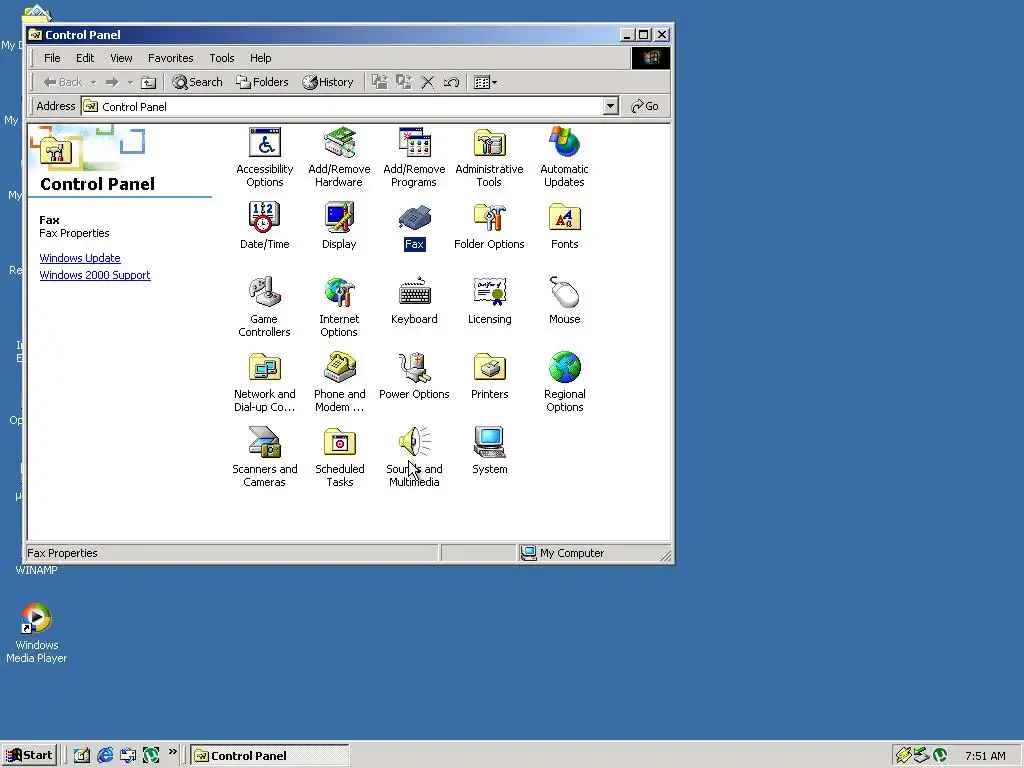Click the Start button

click(x=29, y=756)
